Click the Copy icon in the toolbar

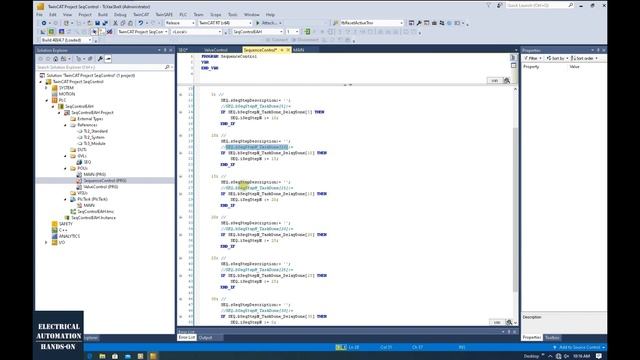click(122, 23)
